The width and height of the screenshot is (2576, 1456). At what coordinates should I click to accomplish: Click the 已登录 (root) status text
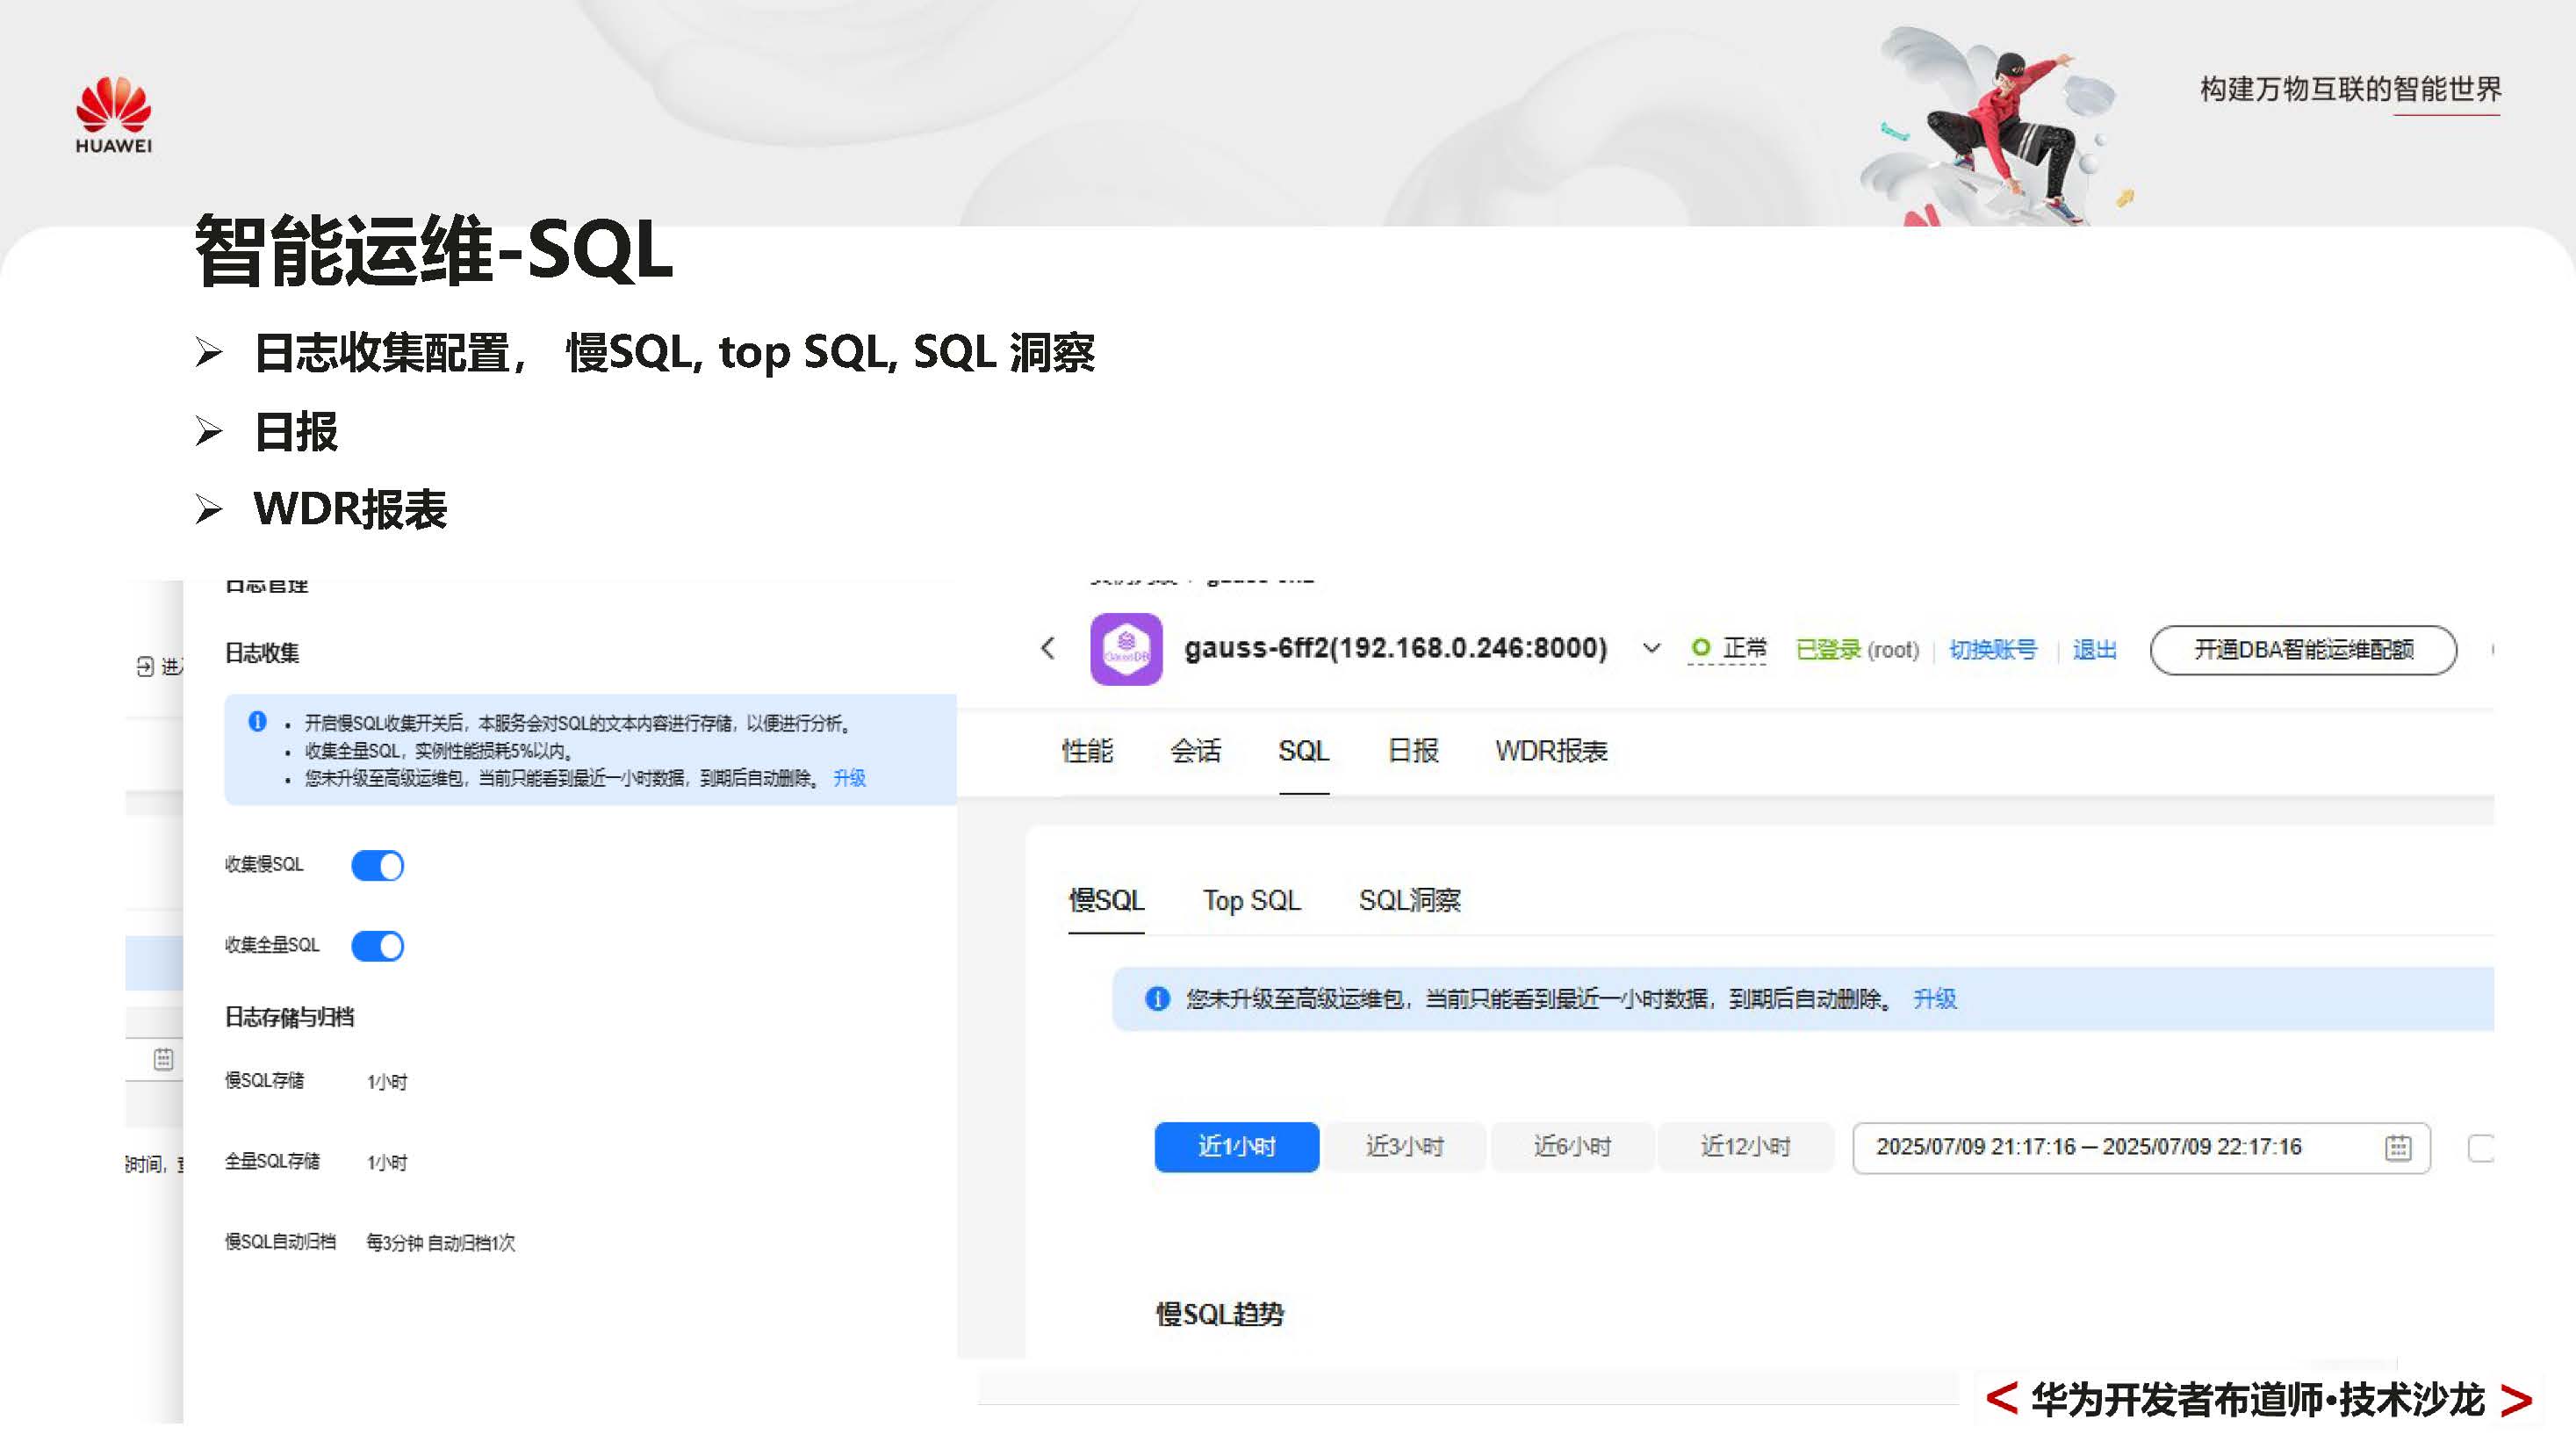click(1857, 650)
